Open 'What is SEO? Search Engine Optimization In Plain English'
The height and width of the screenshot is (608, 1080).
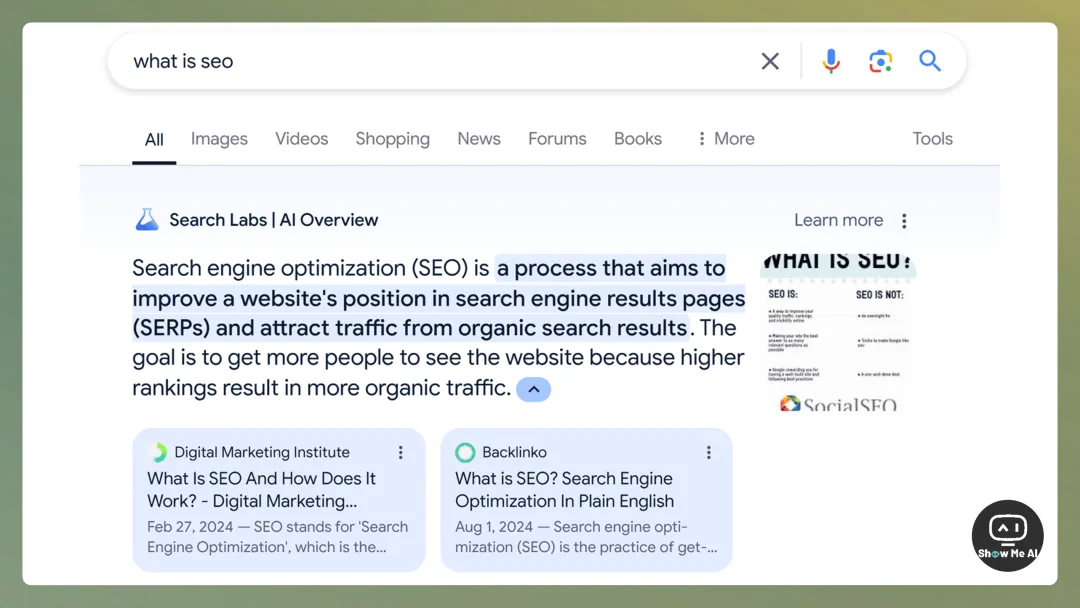[564, 490]
